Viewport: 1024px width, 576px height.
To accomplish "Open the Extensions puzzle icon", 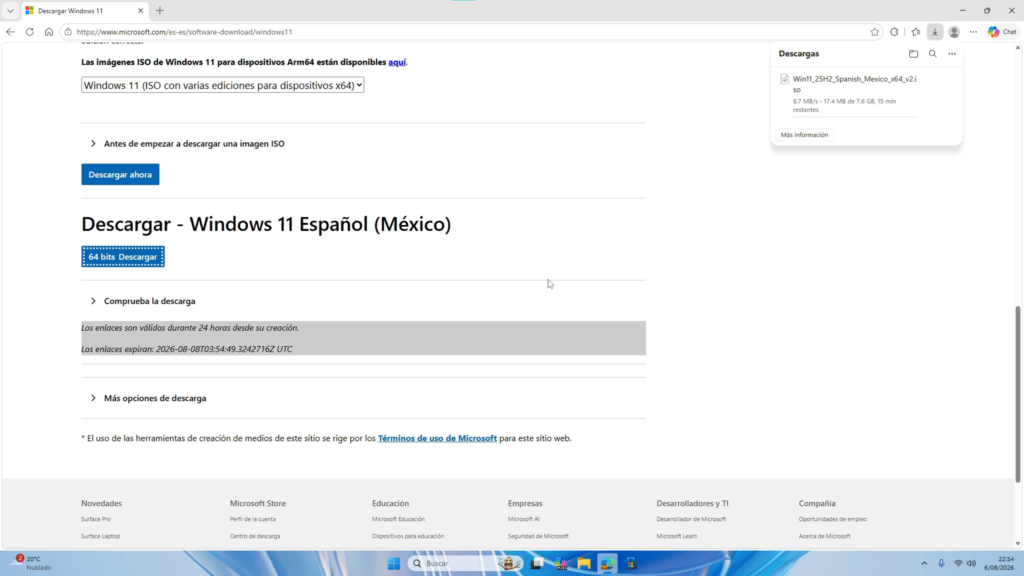I will [x=894, y=31].
